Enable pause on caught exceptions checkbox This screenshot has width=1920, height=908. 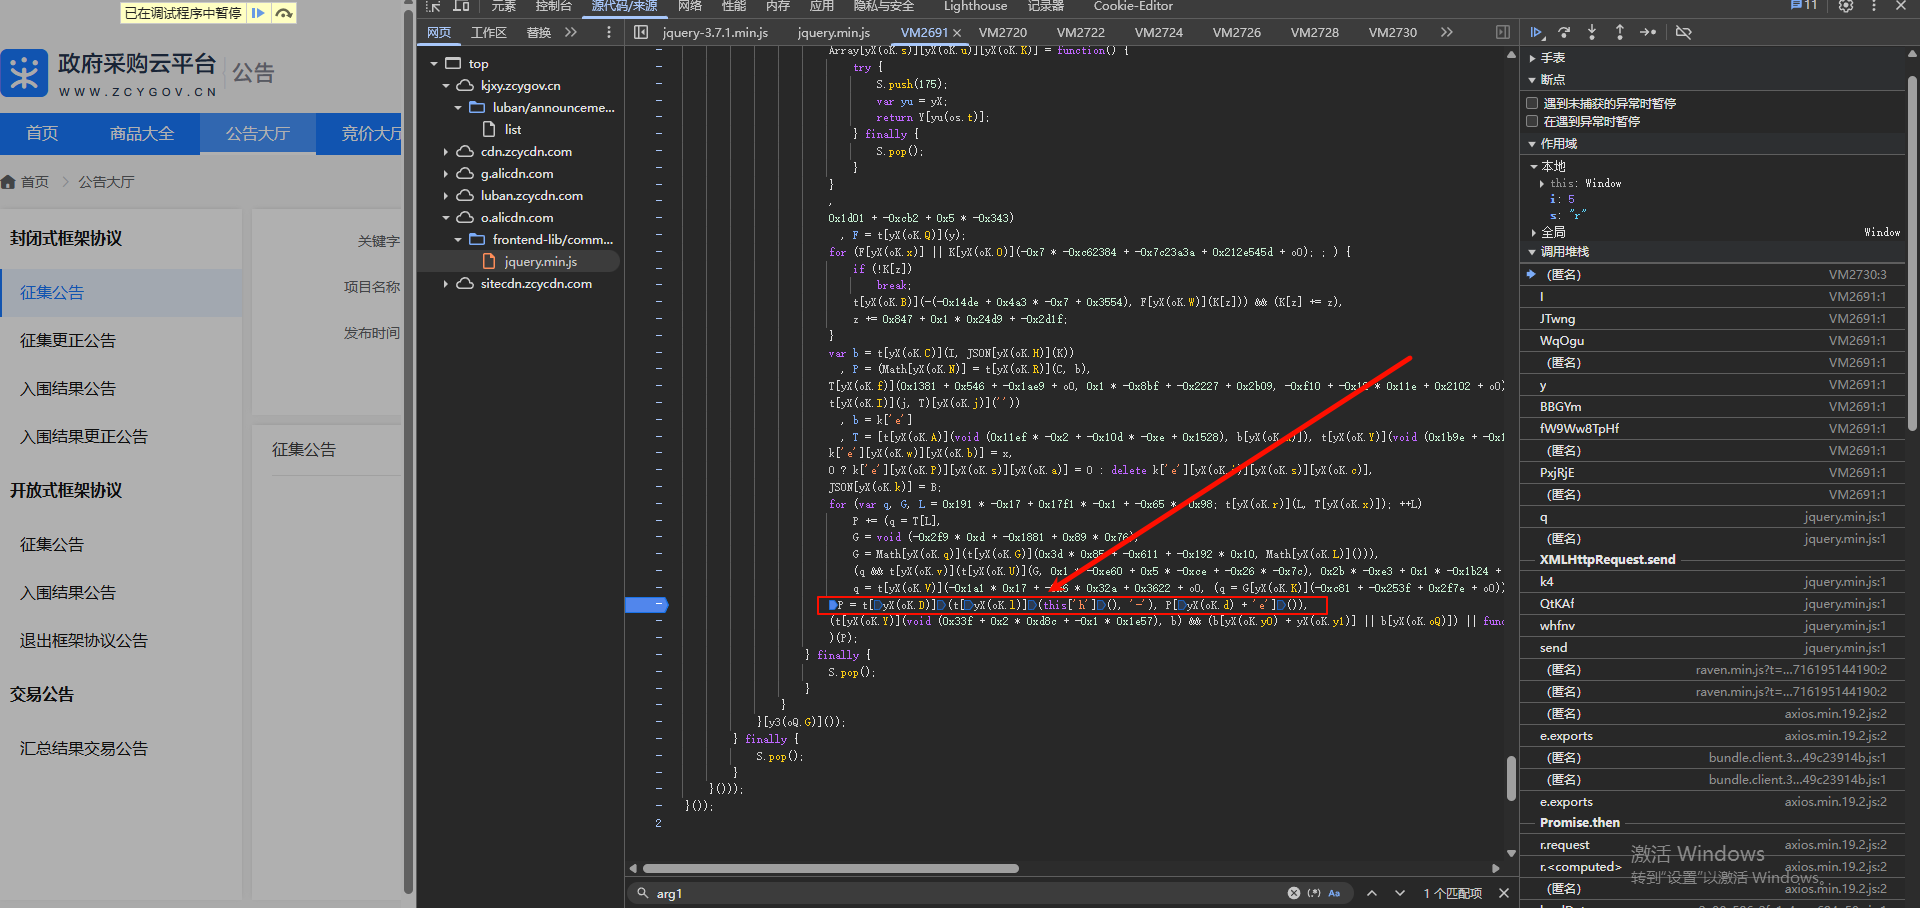(1532, 121)
